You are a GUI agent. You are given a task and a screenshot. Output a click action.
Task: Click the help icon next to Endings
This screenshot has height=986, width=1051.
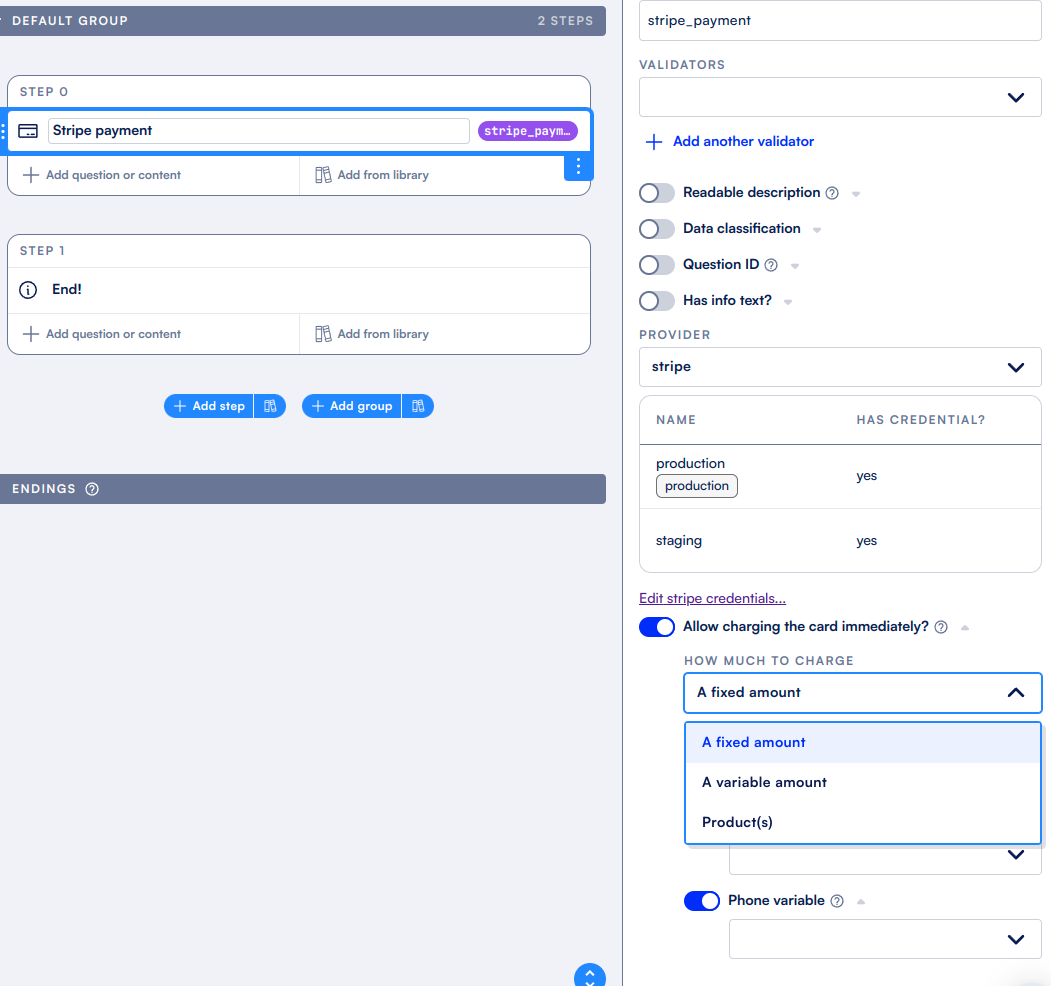[92, 489]
